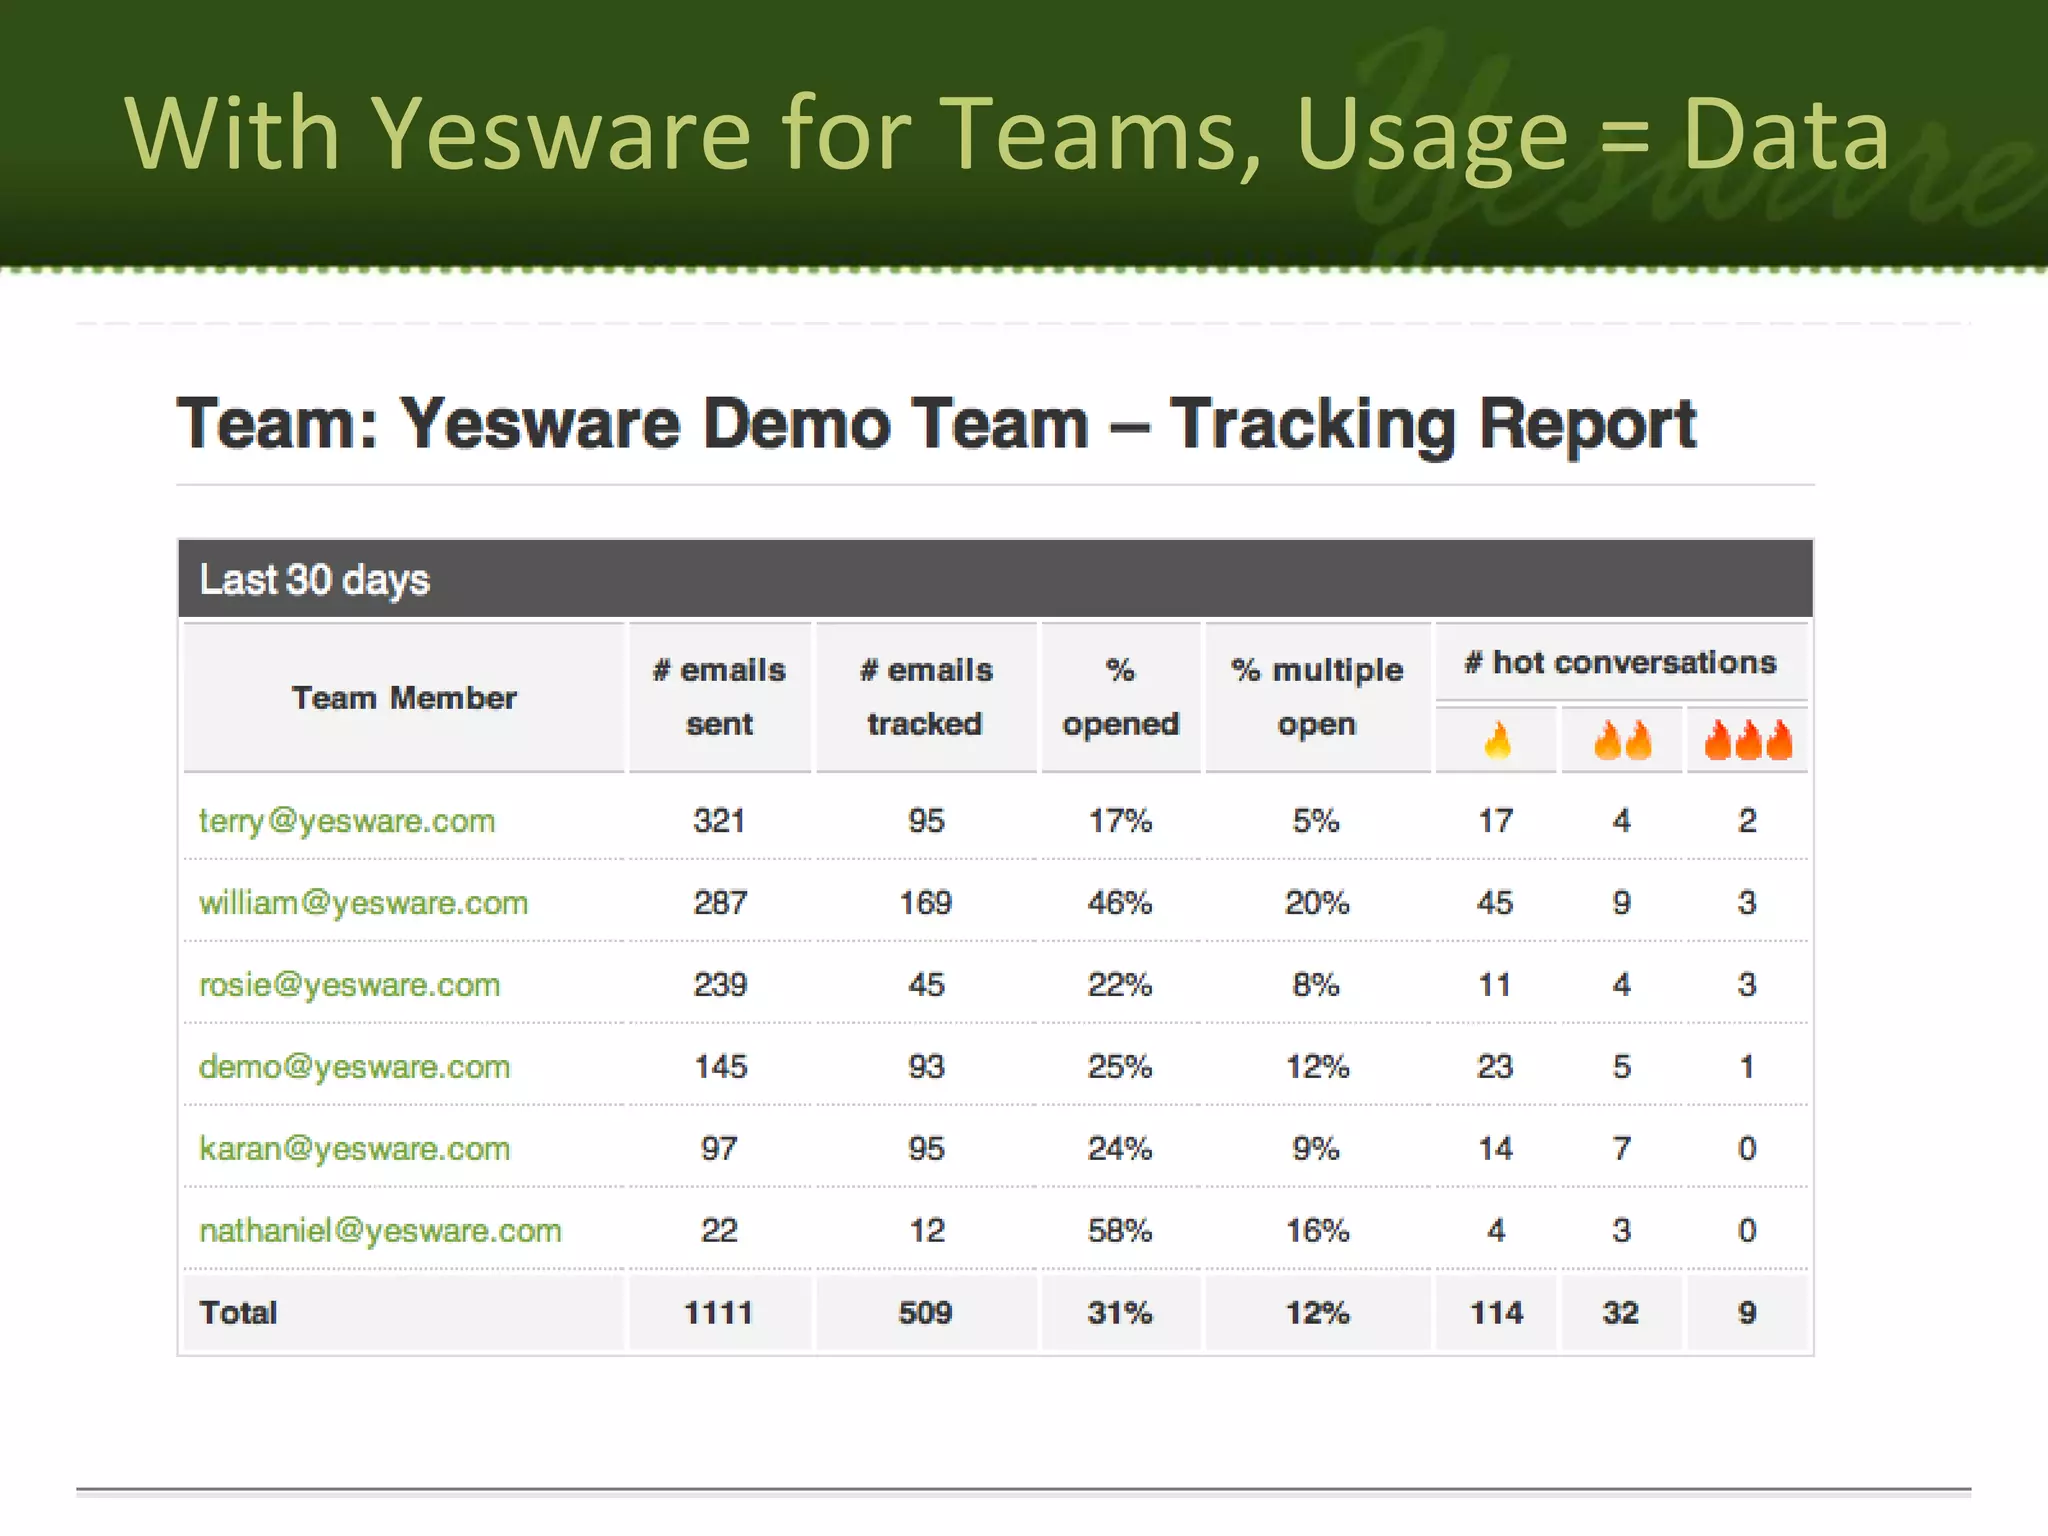Open terry@yesware.com team member link

click(x=347, y=821)
